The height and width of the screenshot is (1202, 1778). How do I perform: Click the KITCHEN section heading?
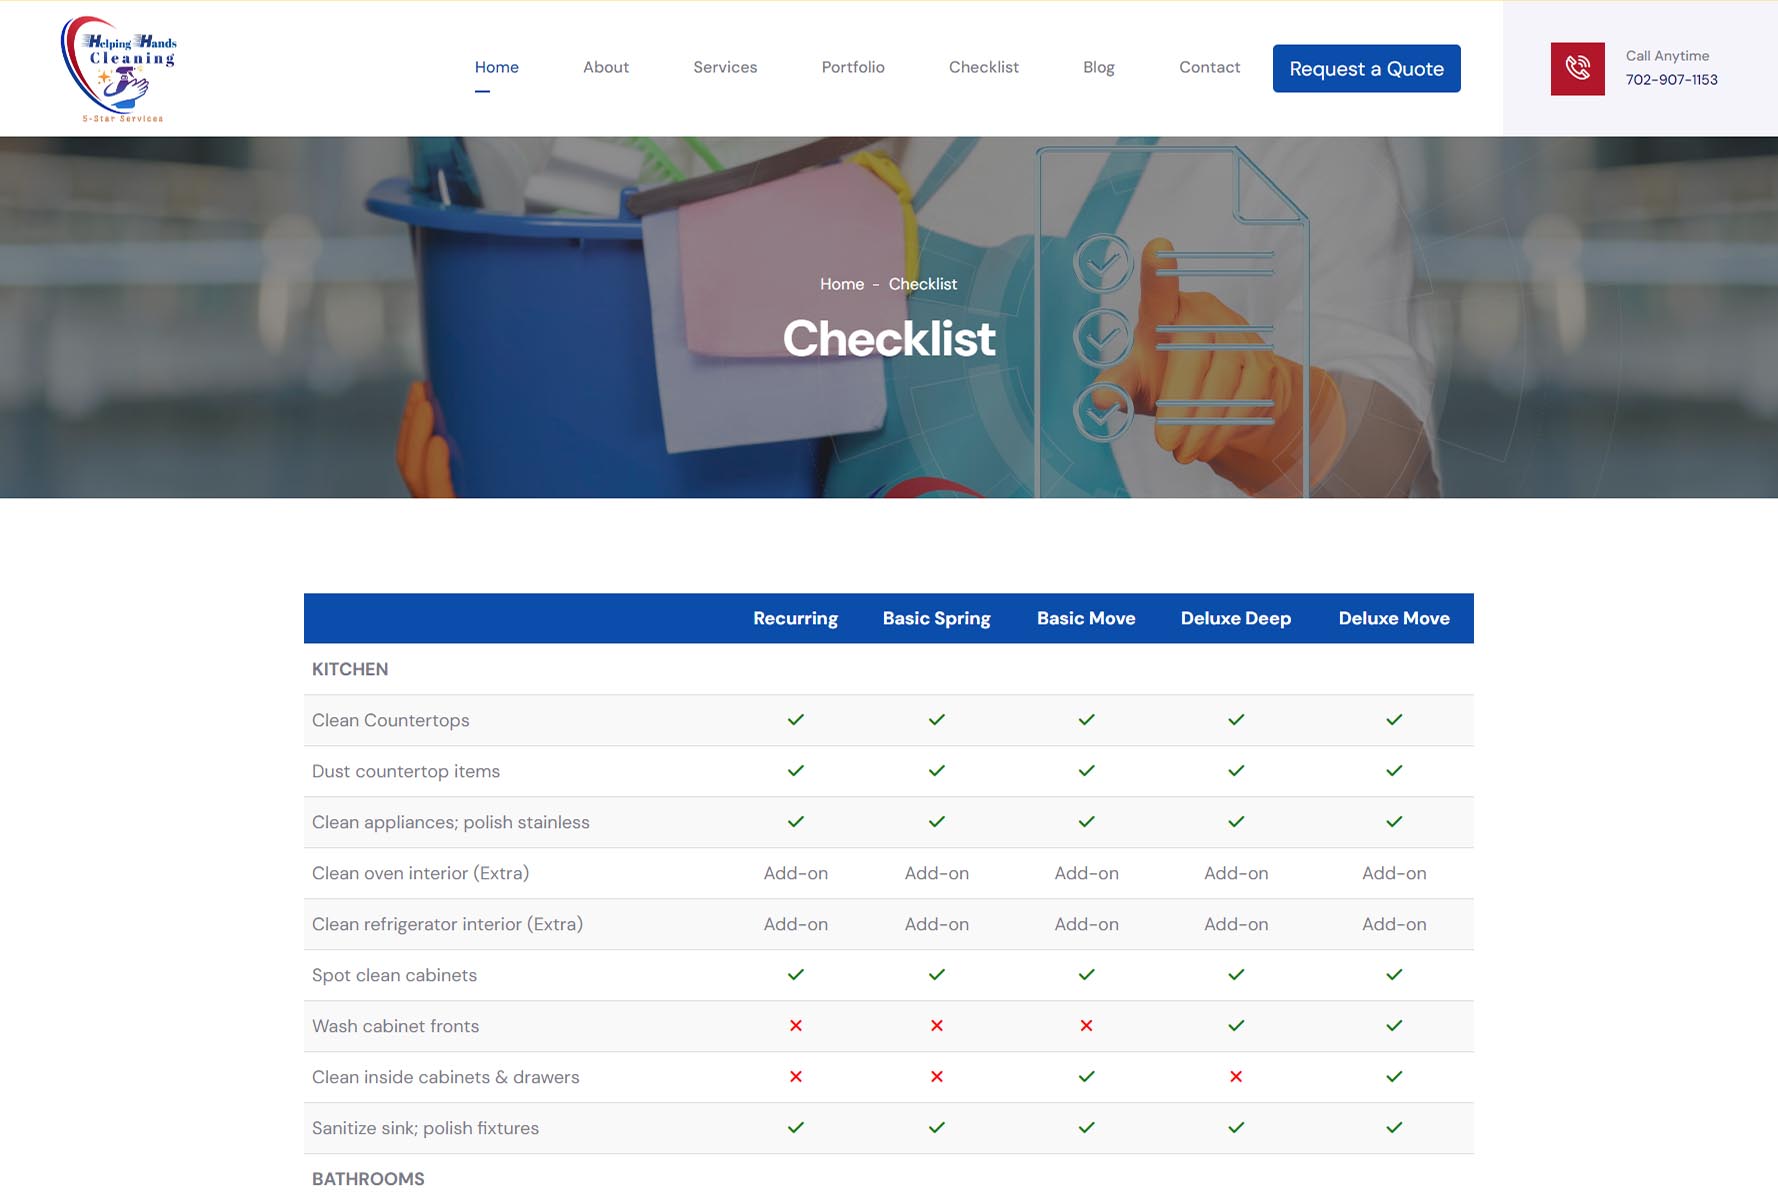pos(349,669)
